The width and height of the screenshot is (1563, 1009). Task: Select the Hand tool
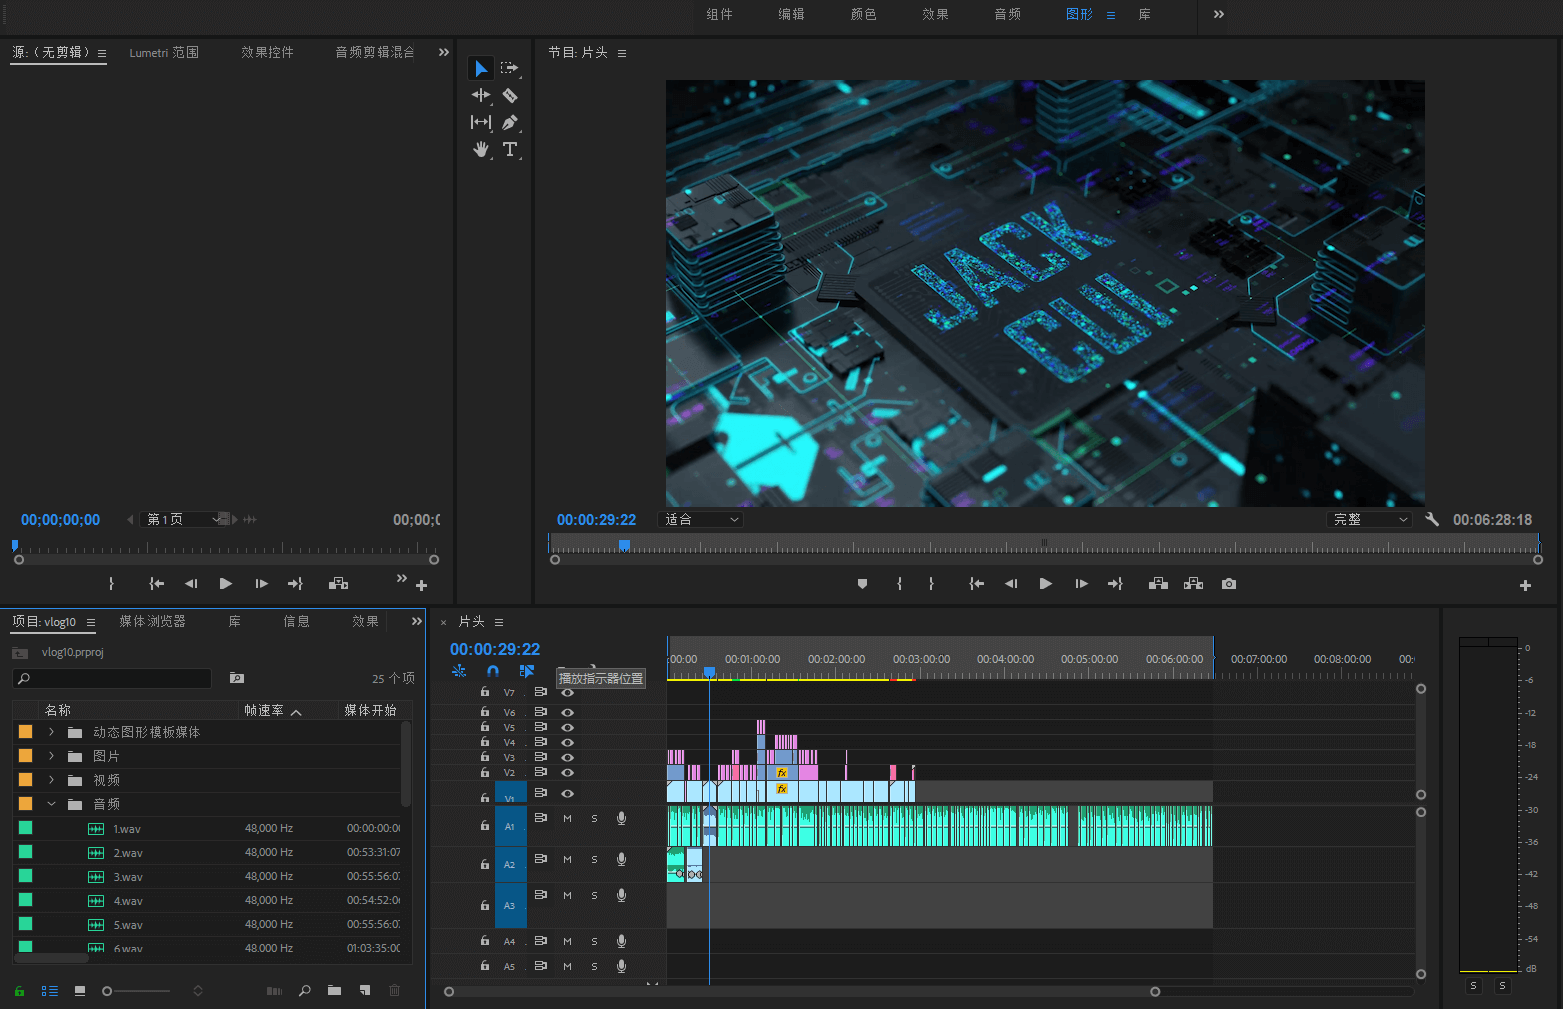(481, 149)
